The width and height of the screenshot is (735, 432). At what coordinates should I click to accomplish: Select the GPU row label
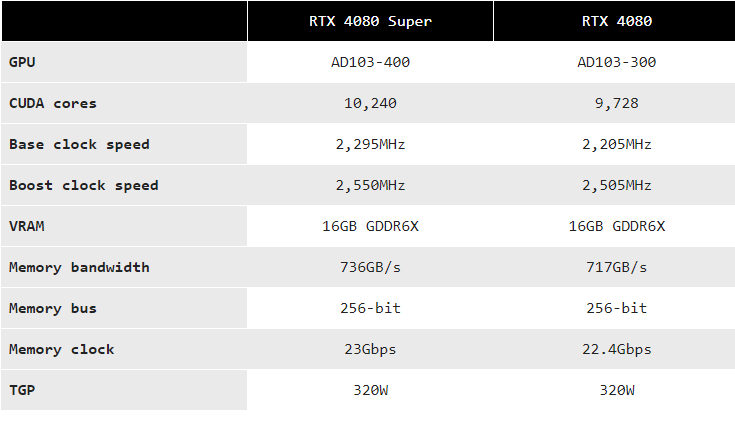pos(21,62)
